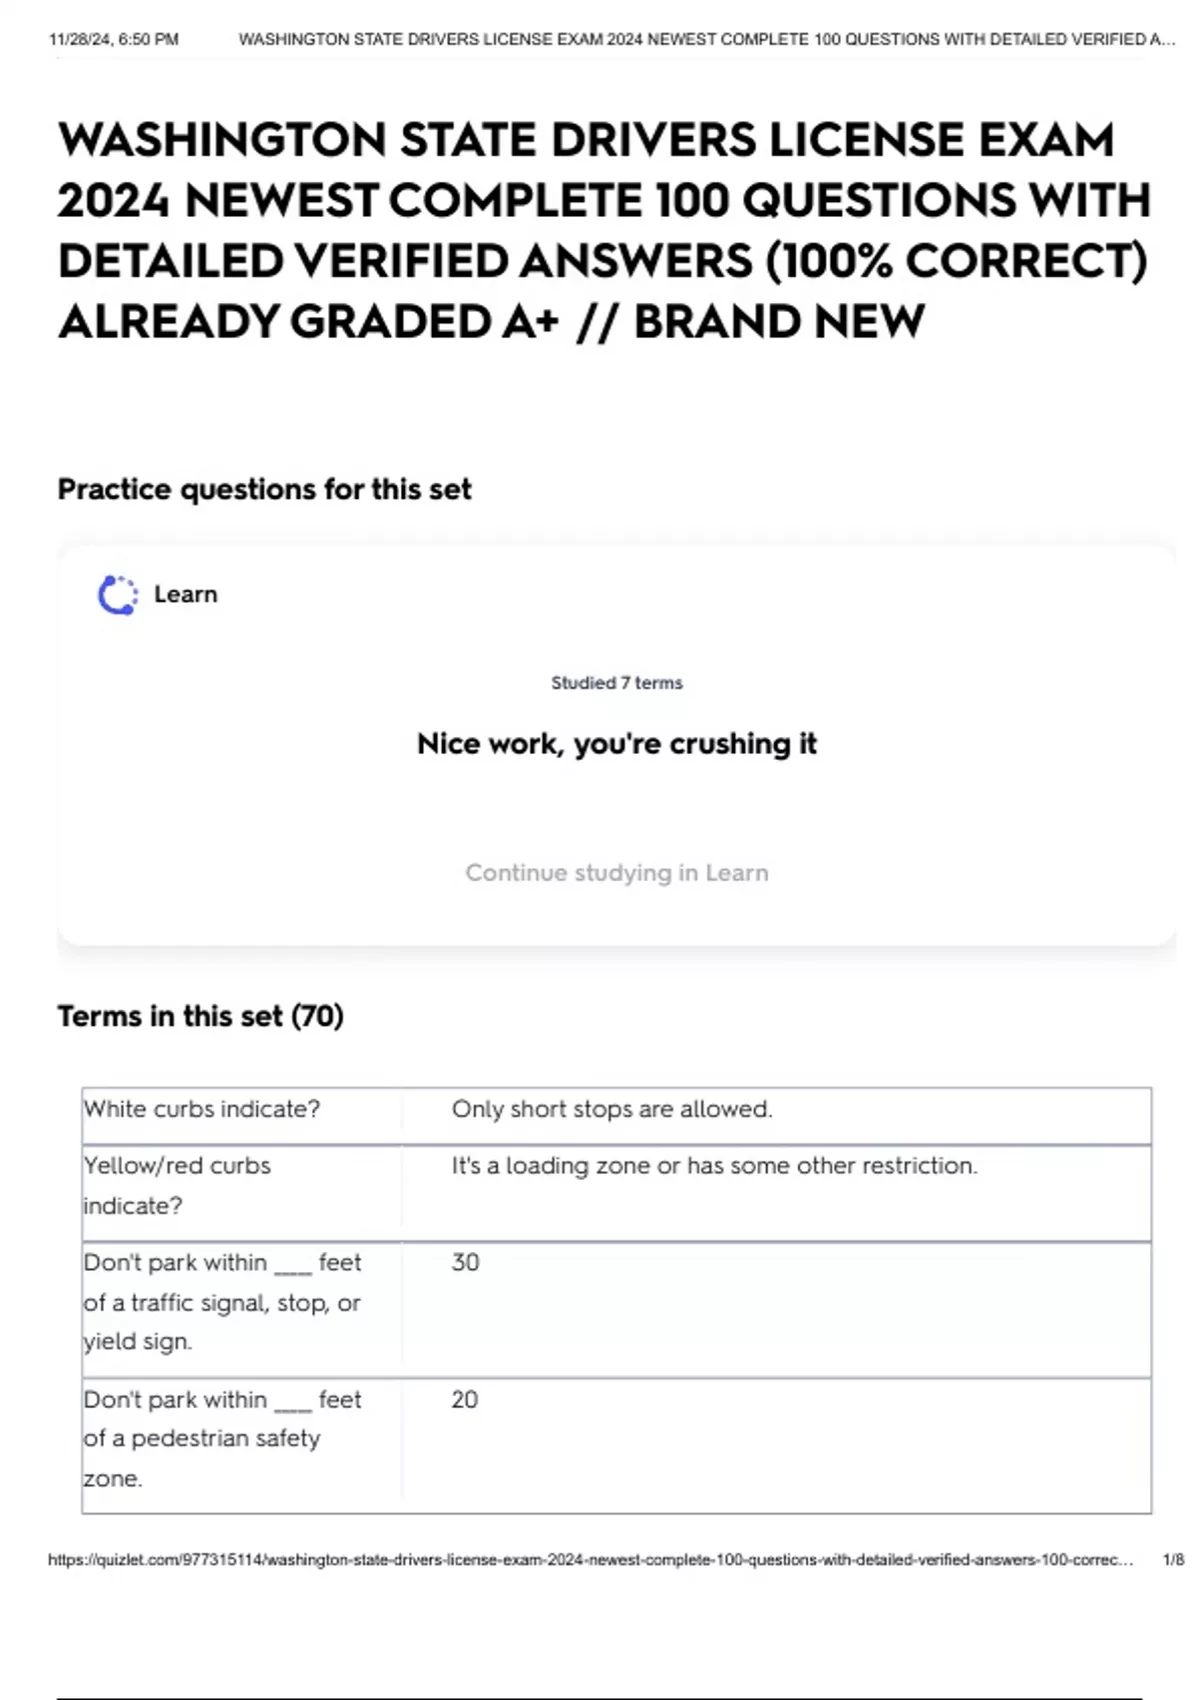Viewport: 1200px width, 1700px height.
Task: Click the 1/8 page number indicator
Action: pyautogui.click(x=1173, y=1559)
